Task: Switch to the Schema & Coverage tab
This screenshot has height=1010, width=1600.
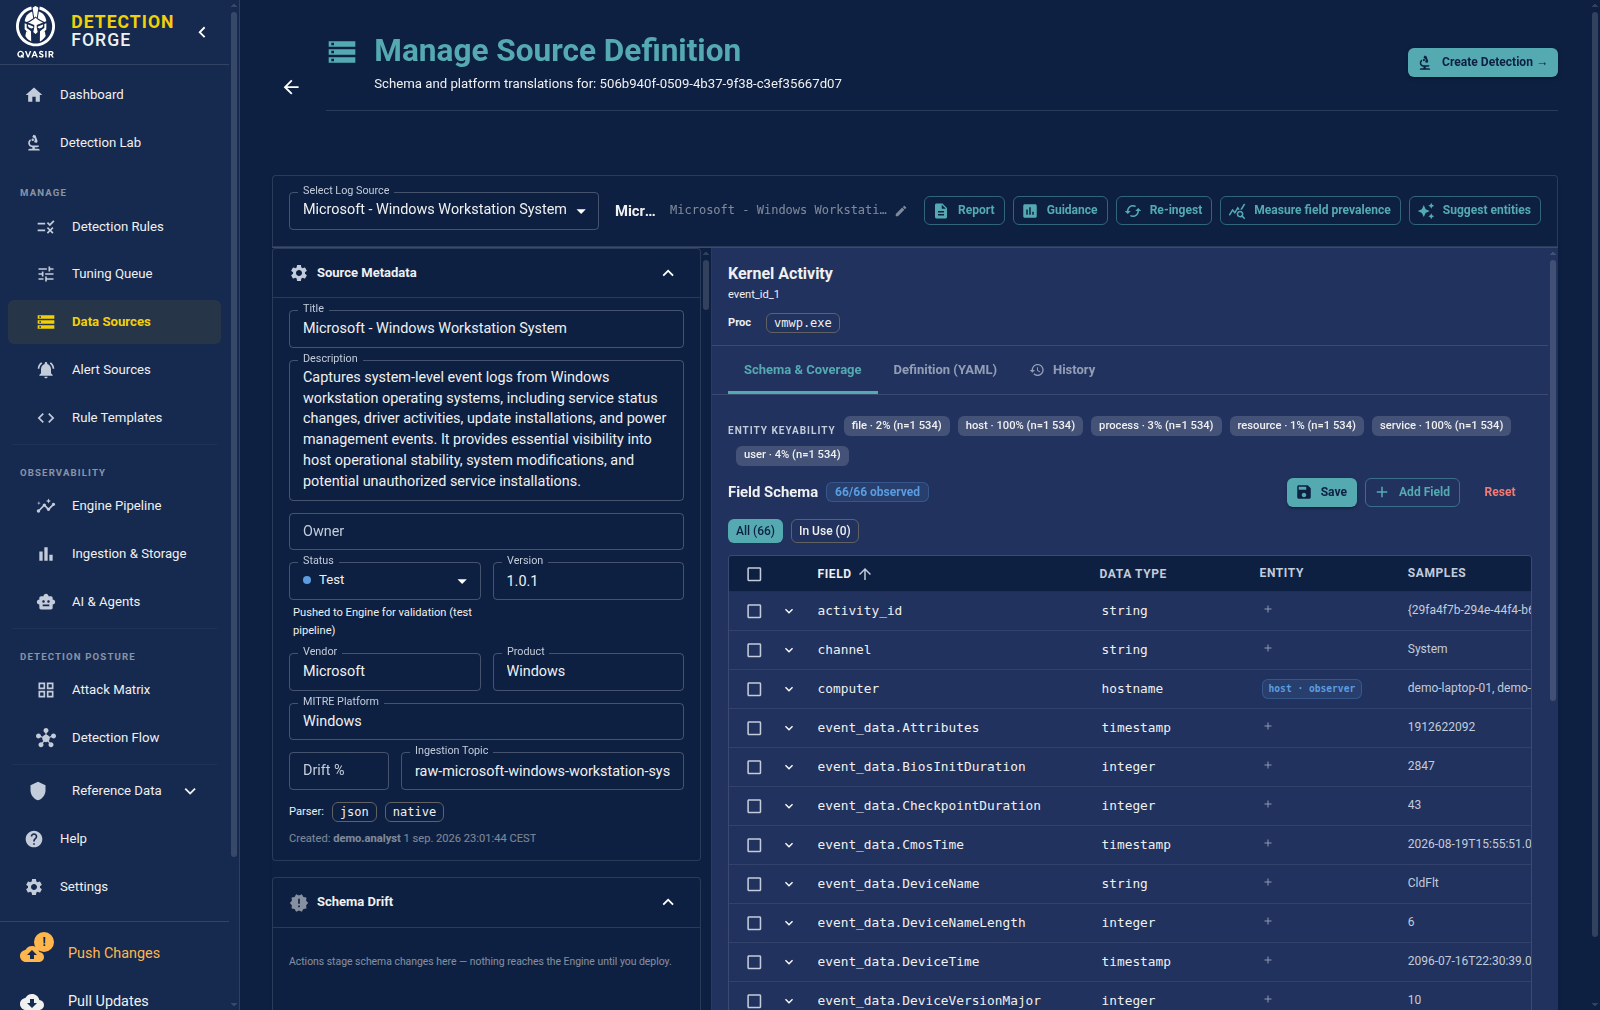Action: coord(802,370)
